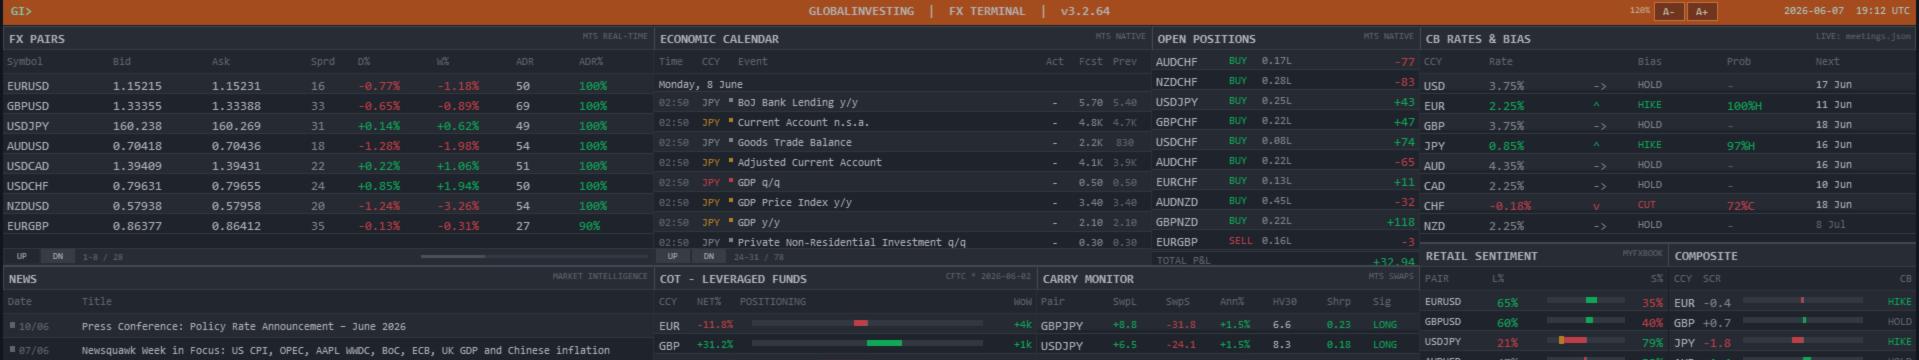Page up in FX Pairs table
Image resolution: width=1919 pixels, height=360 pixels.
tap(22, 257)
